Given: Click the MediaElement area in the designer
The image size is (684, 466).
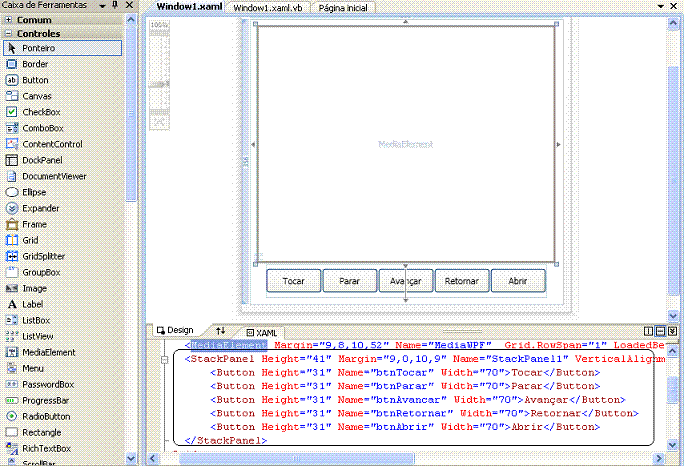Looking at the screenshot, I should [x=405, y=145].
